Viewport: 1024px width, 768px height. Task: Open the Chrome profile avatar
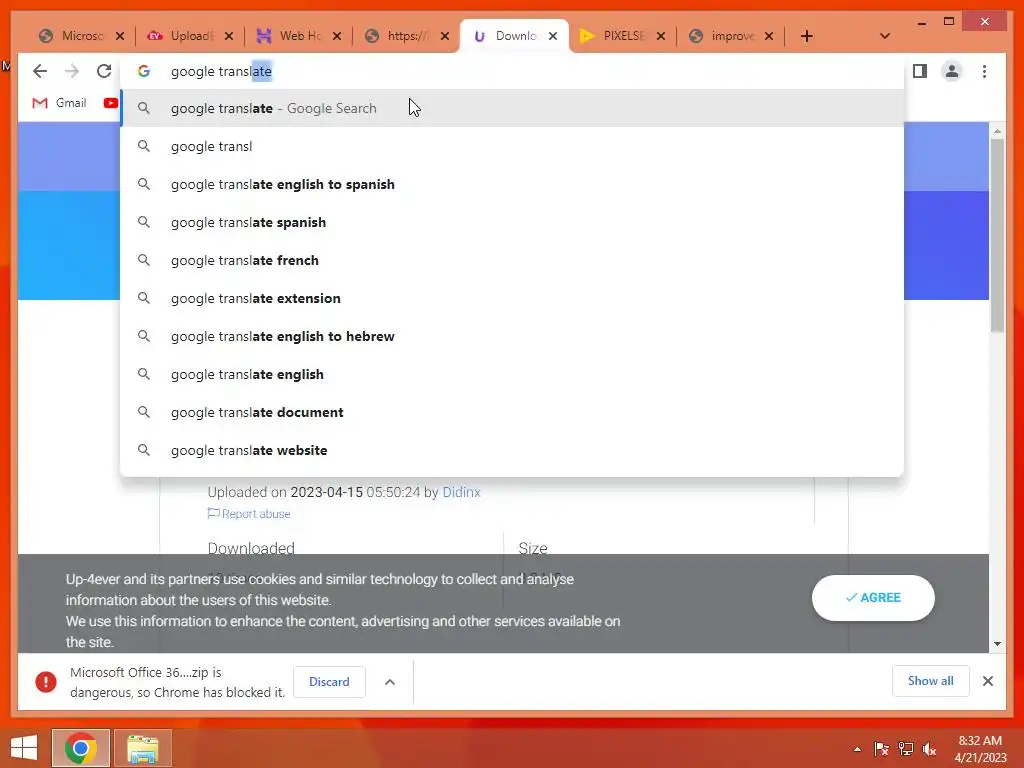click(952, 71)
